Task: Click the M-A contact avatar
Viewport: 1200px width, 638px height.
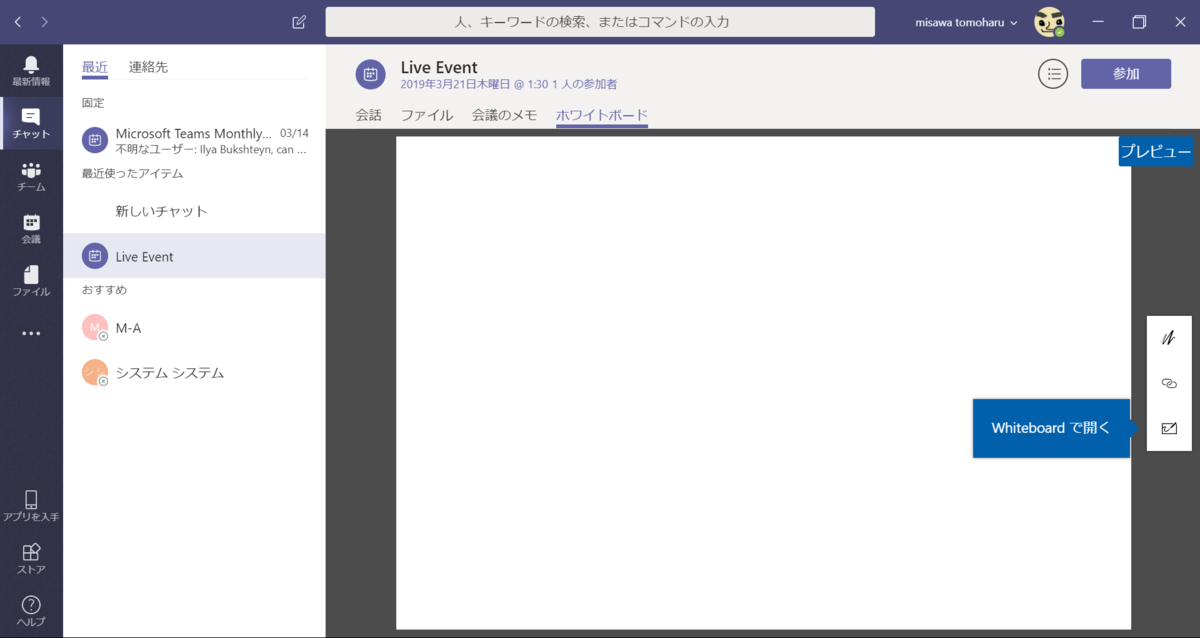Action: point(94,328)
